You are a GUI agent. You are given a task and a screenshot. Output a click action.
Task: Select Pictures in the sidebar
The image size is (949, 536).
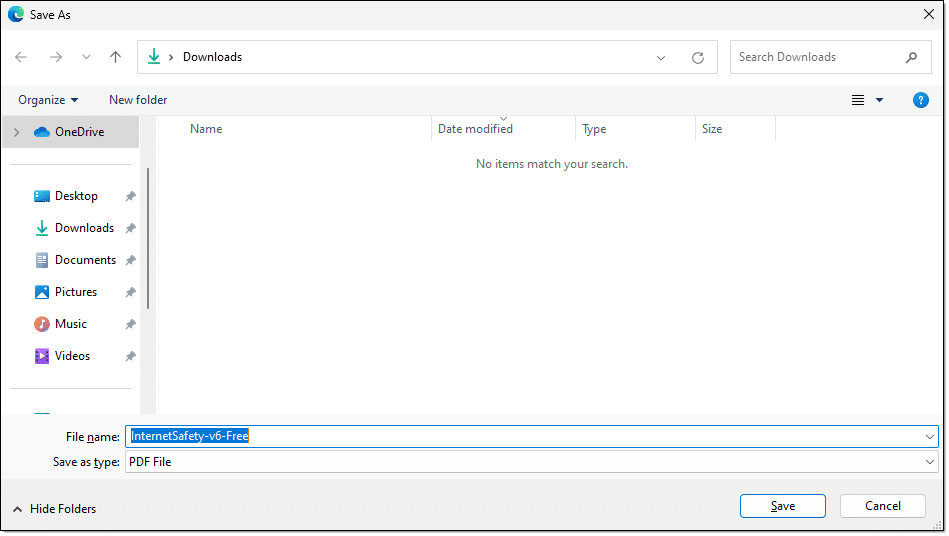pyautogui.click(x=76, y=292)
